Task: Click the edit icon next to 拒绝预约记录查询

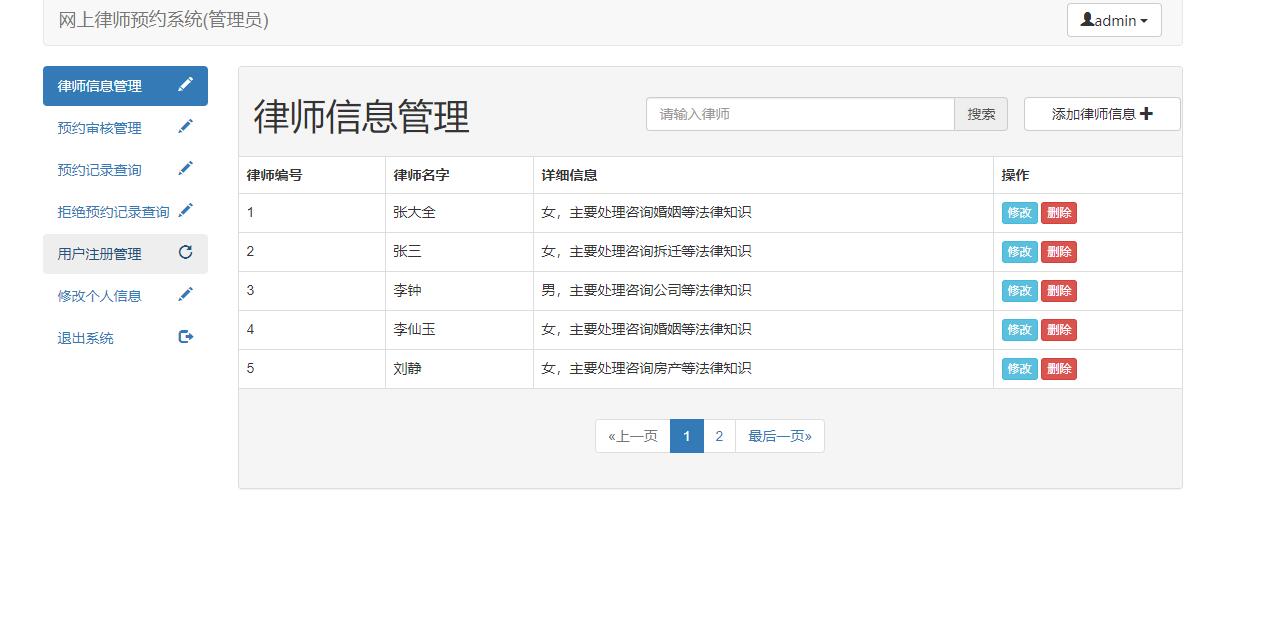Action: (185, 210)
